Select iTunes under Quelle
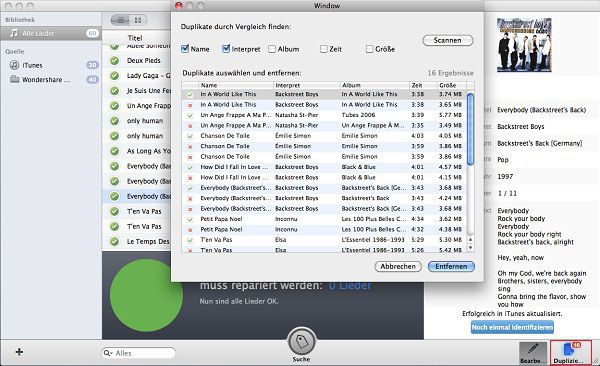 pyautogui.click(x=51, y=65)
